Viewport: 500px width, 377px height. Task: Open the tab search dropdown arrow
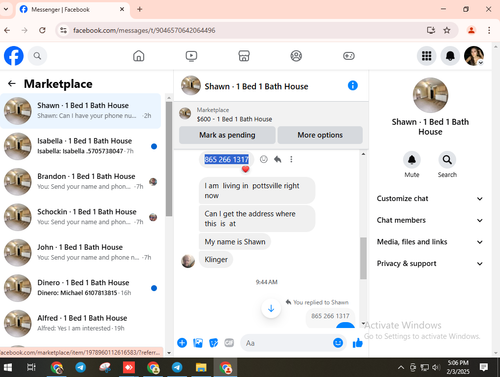click(6, 9)
